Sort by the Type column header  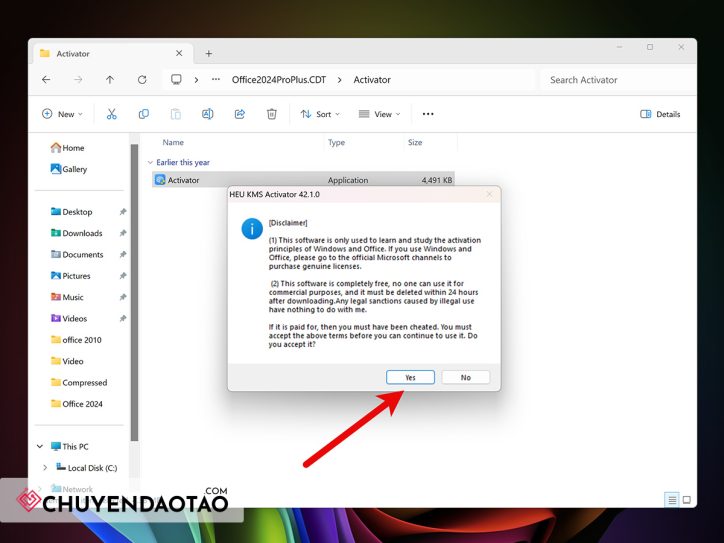pos(337,142)
